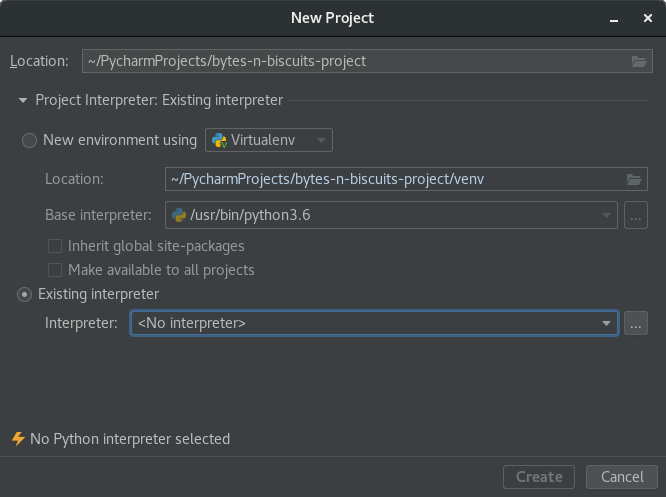
Task: Click 'No Python interpreter selected' message
Action: click(x=130, y=439)
